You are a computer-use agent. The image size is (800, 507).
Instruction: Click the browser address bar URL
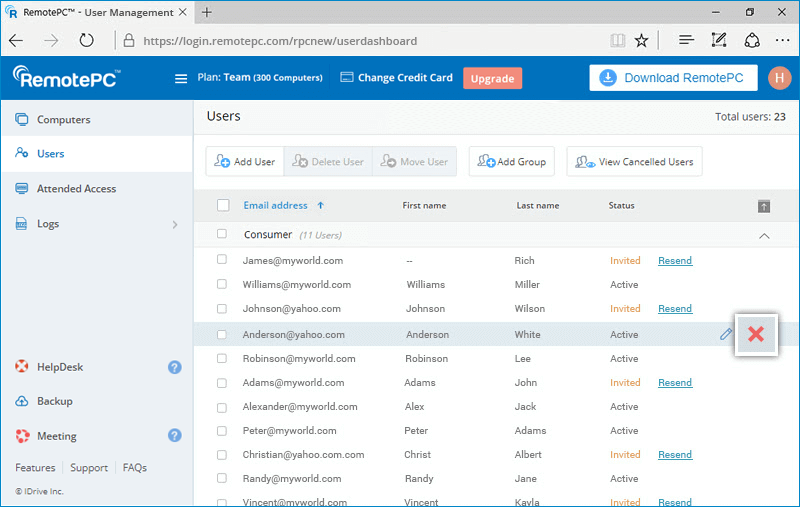coord(280,41)
